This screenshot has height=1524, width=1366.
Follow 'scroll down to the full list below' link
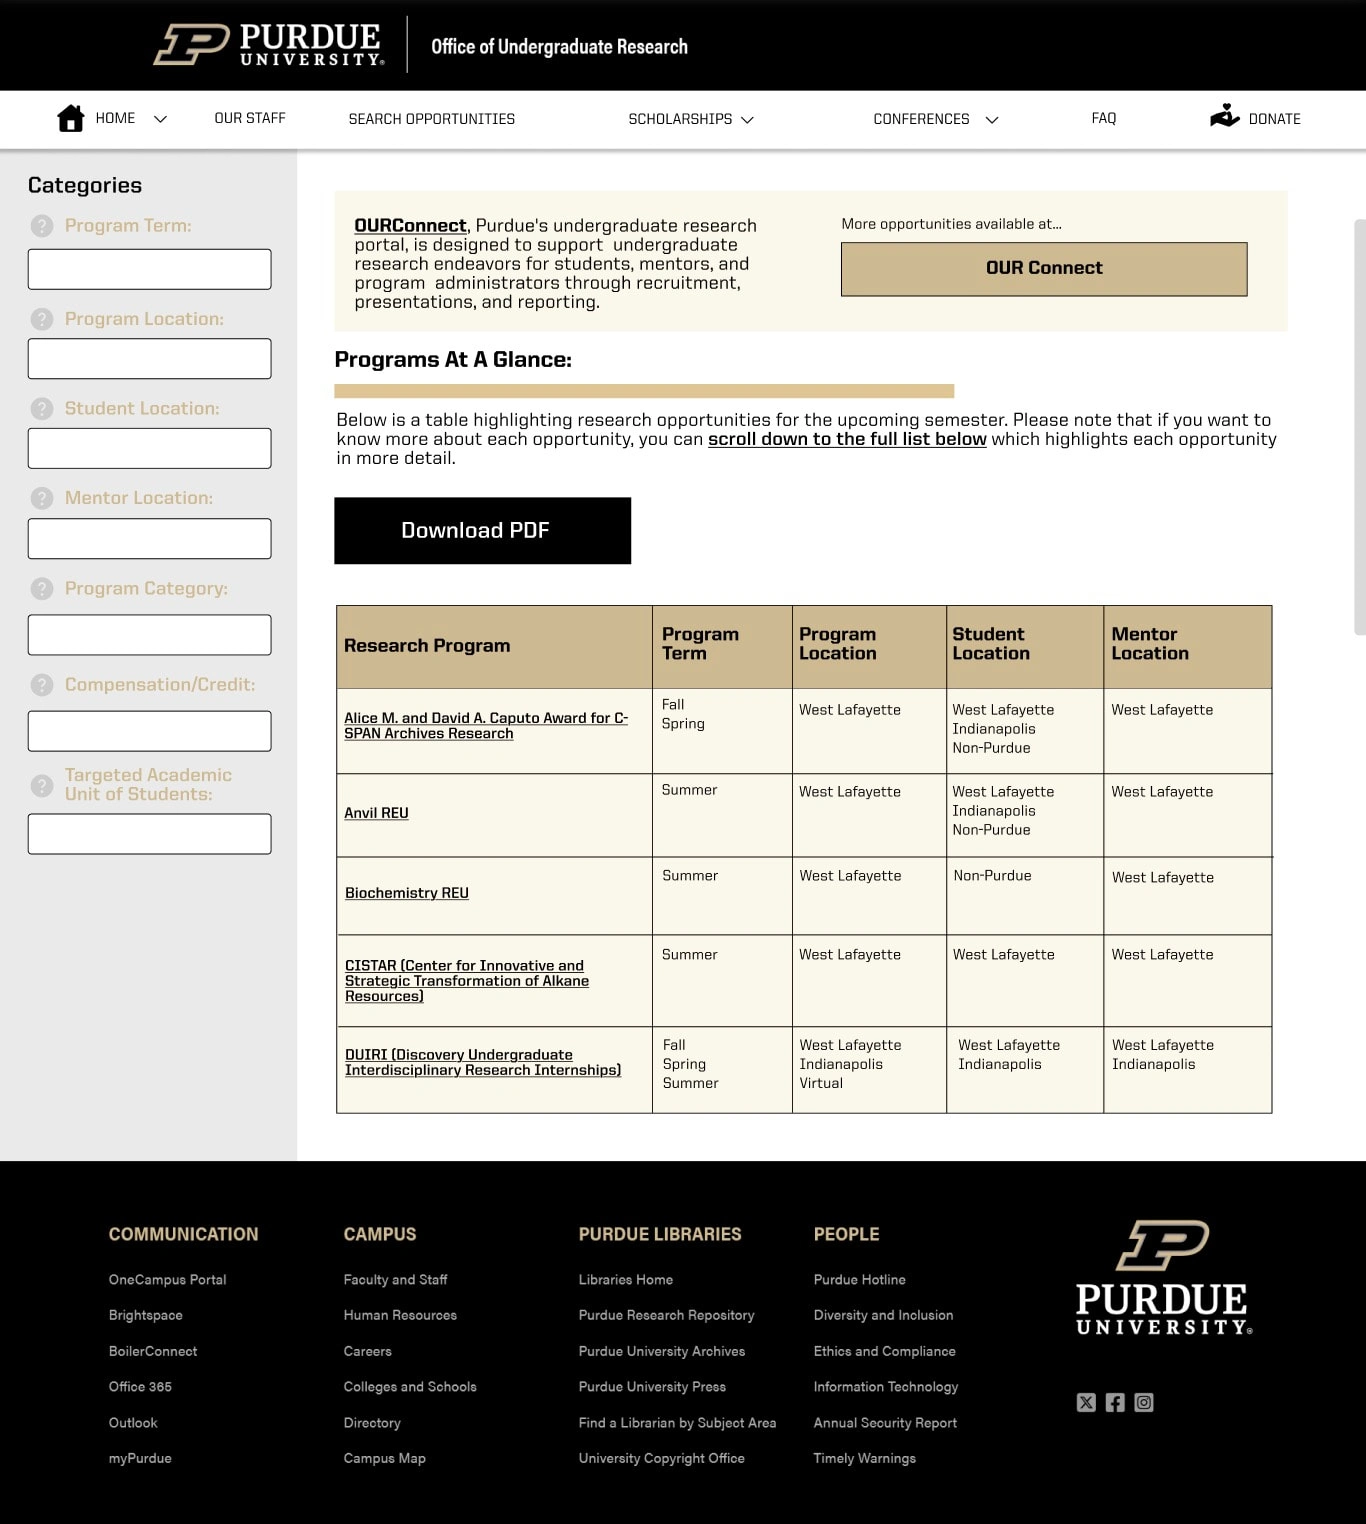[x=847, y=439]
